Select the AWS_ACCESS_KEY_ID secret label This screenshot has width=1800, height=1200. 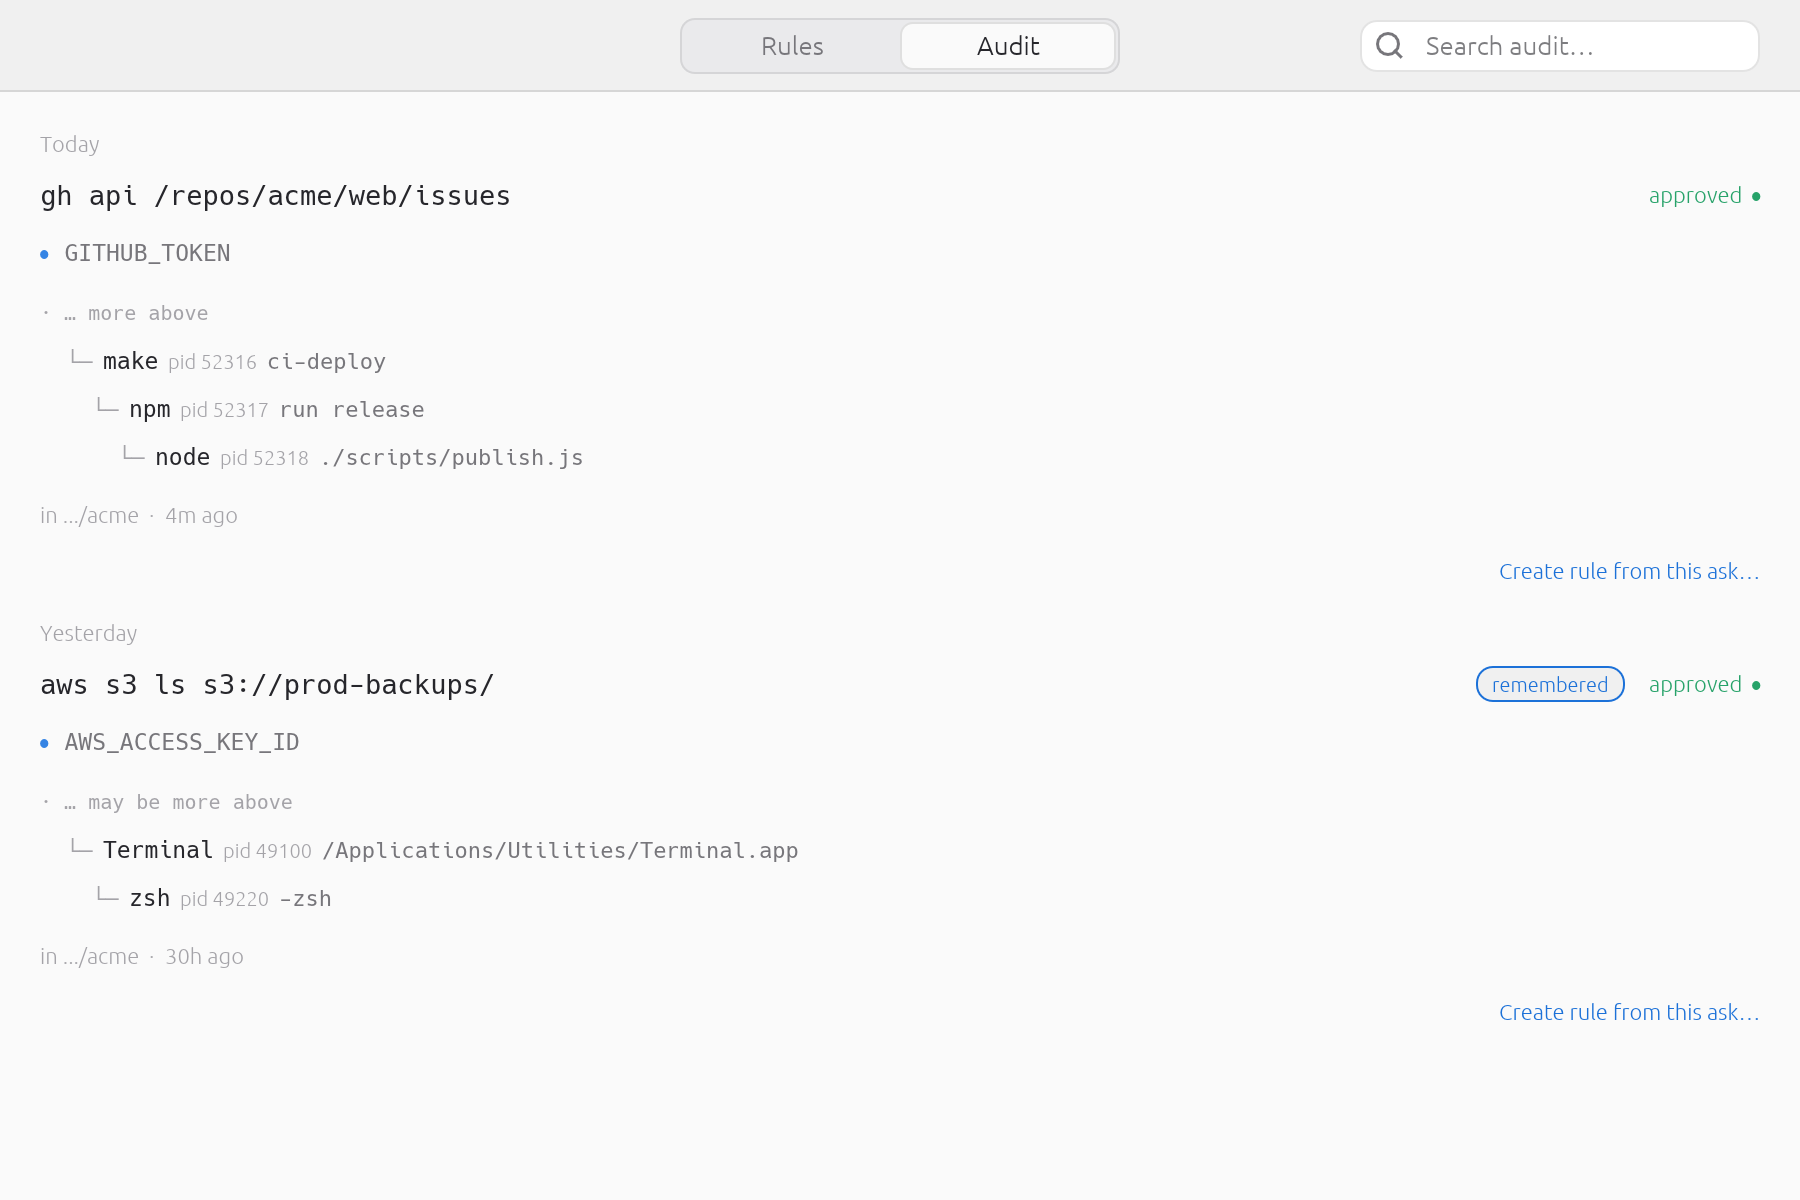click(x=182, y=742)
